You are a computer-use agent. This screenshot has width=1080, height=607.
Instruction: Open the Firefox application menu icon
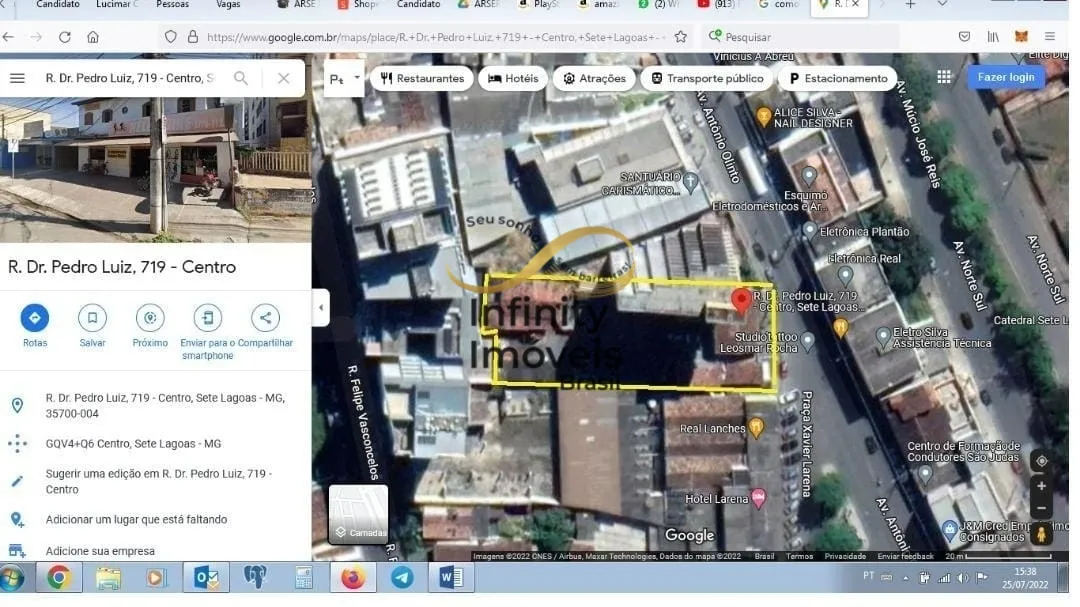(x=1049, y=37)
